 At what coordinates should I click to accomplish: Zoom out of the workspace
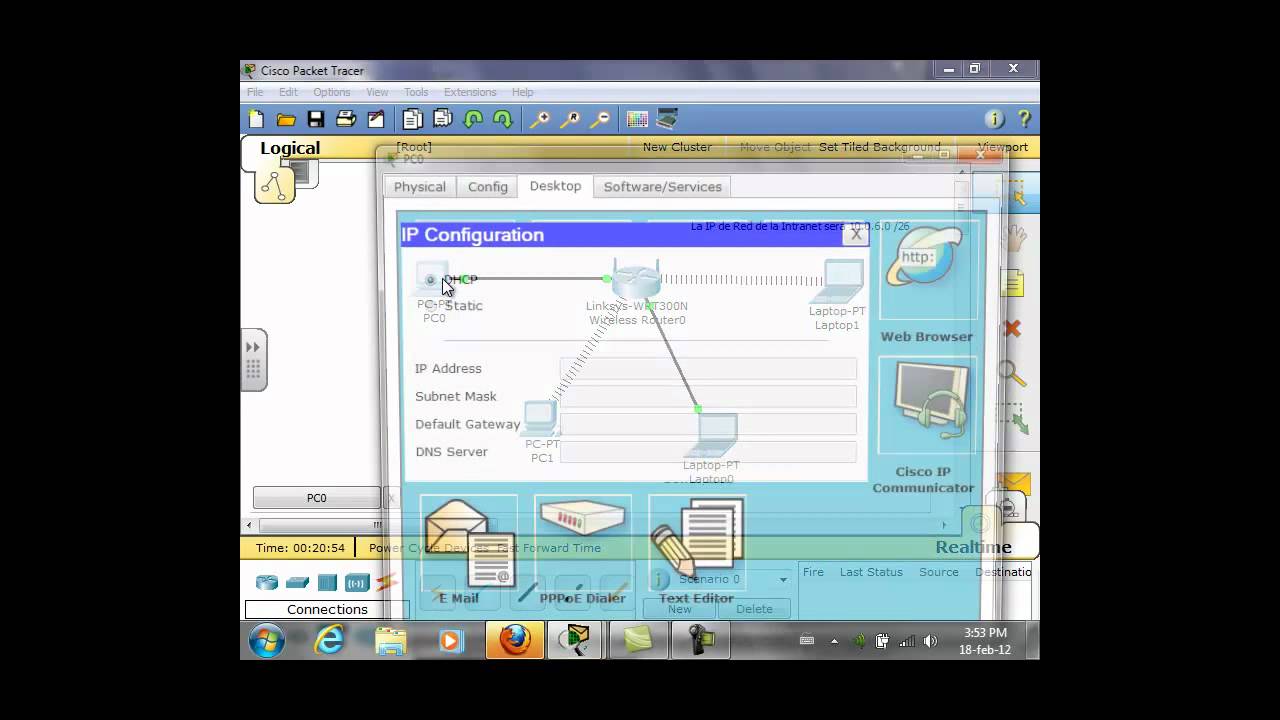click(600, 119)
